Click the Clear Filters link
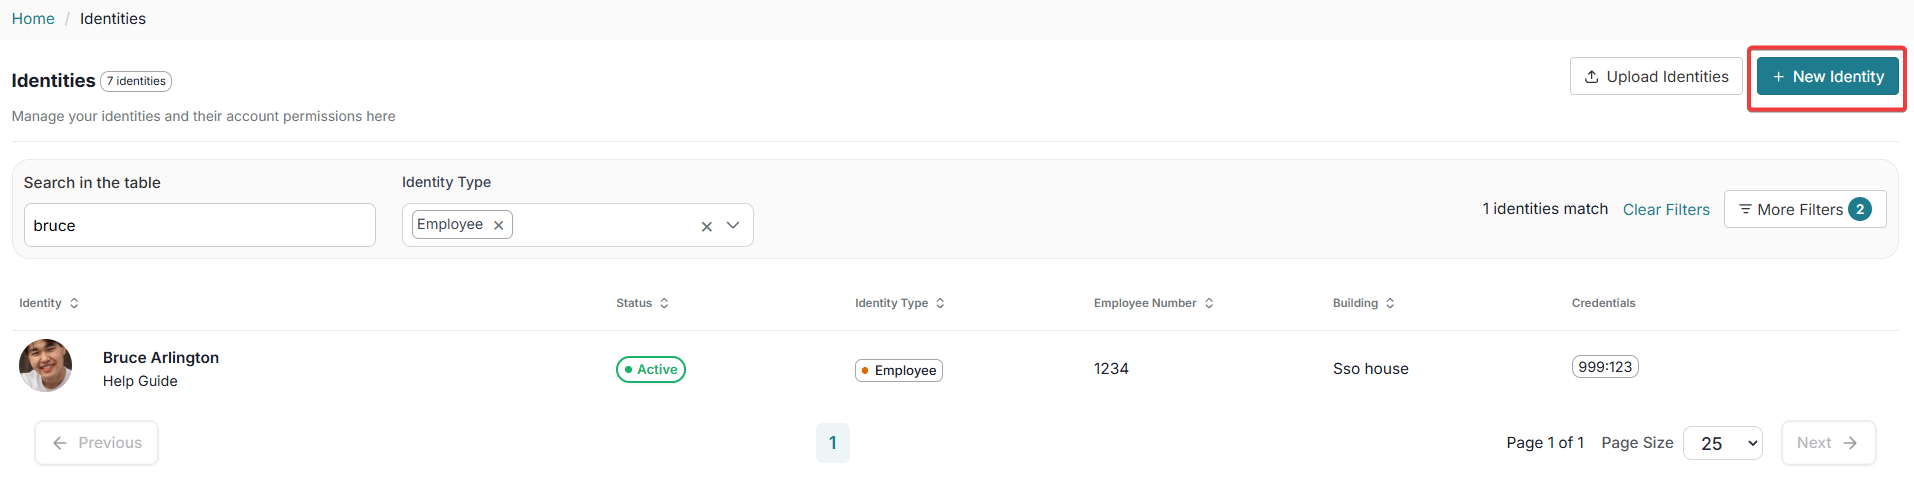Image resolution: width=1914 pixels, height=487 pixels. [x=1666, y=210]
